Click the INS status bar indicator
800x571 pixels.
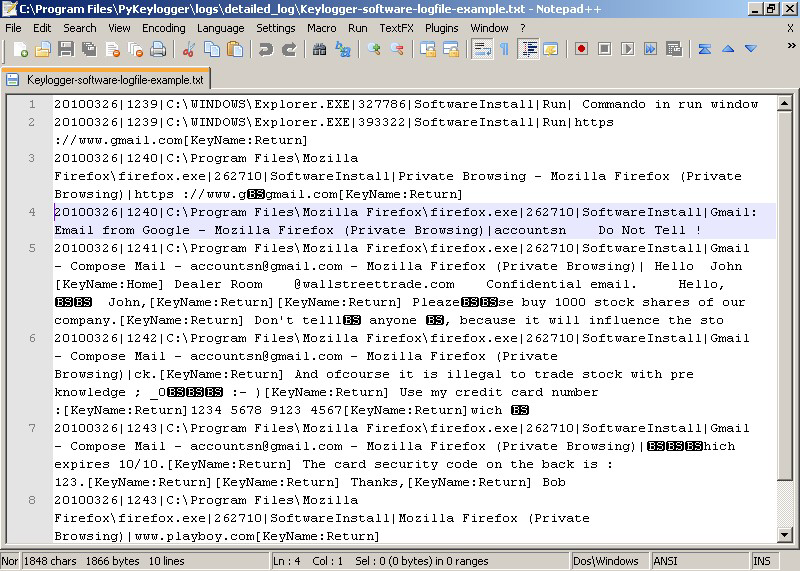762,561
